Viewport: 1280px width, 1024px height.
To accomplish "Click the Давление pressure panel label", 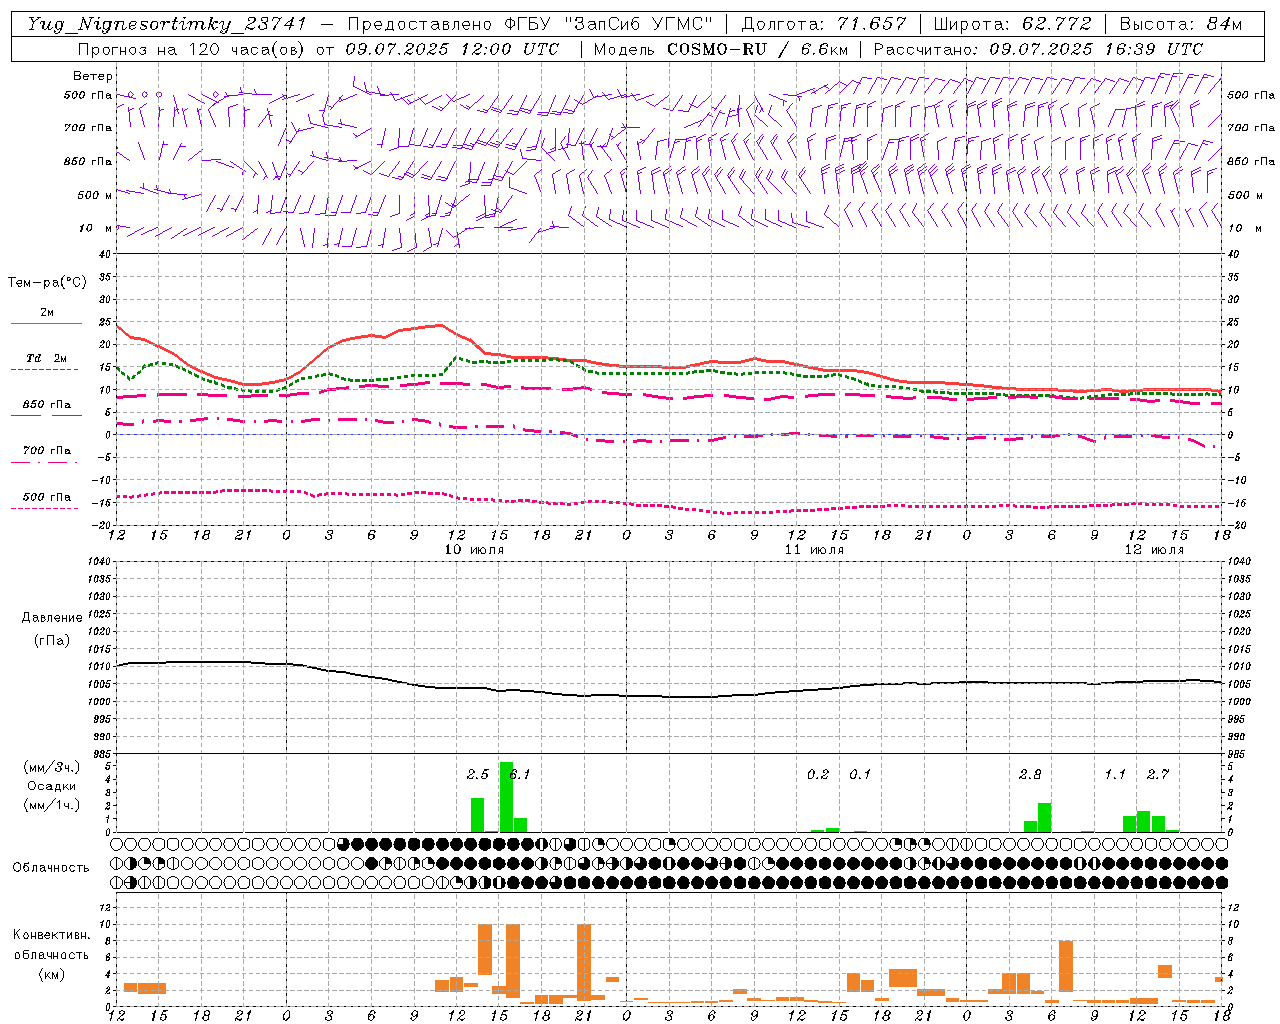I will 52,618.
